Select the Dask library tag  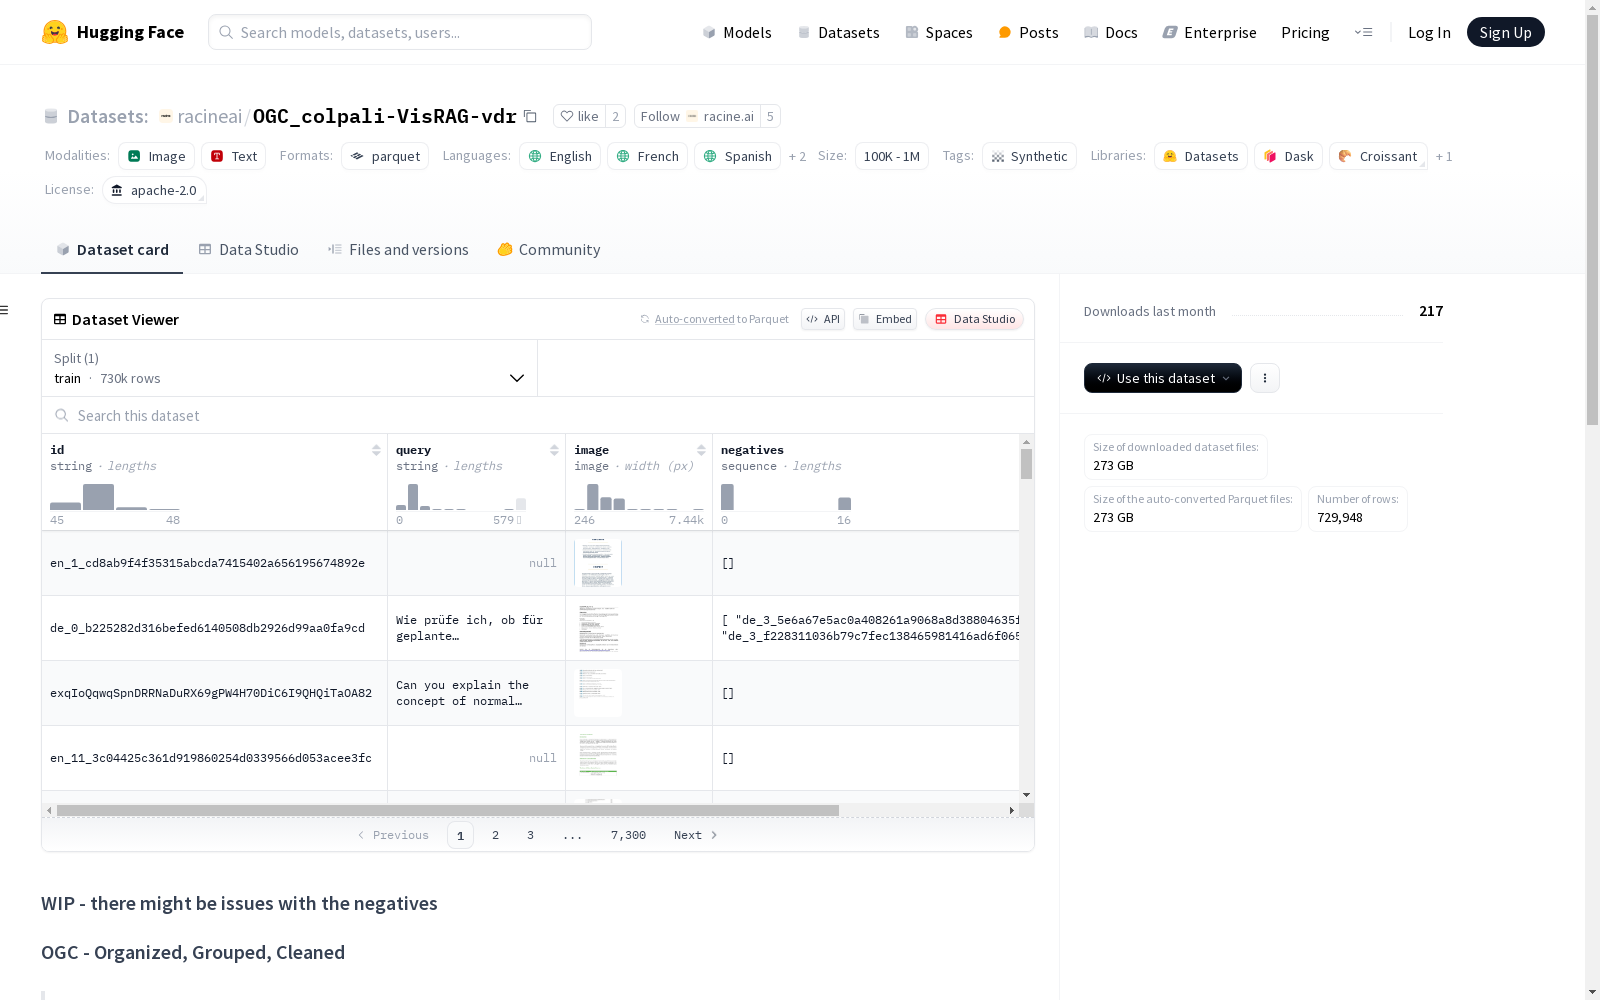click(x=1289, y=156)
